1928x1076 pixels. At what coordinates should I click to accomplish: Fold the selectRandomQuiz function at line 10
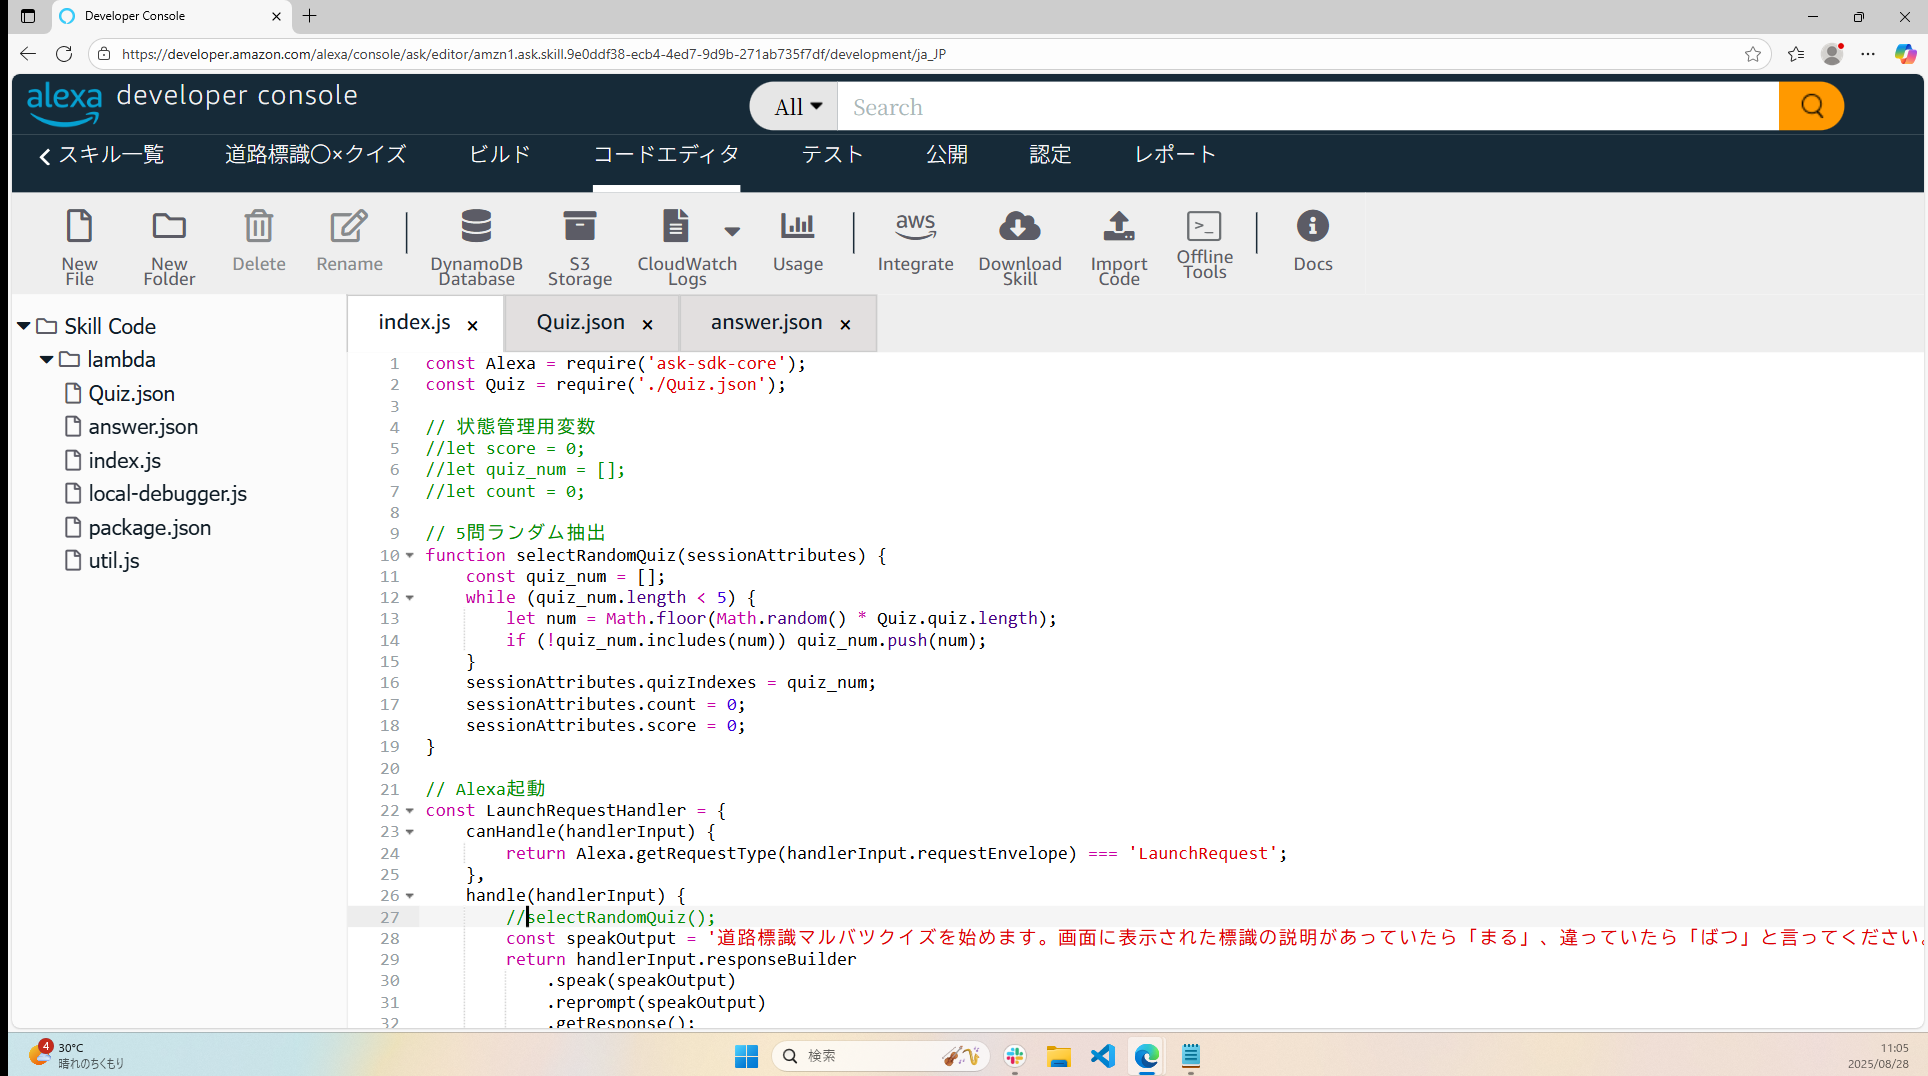(410, 556)
